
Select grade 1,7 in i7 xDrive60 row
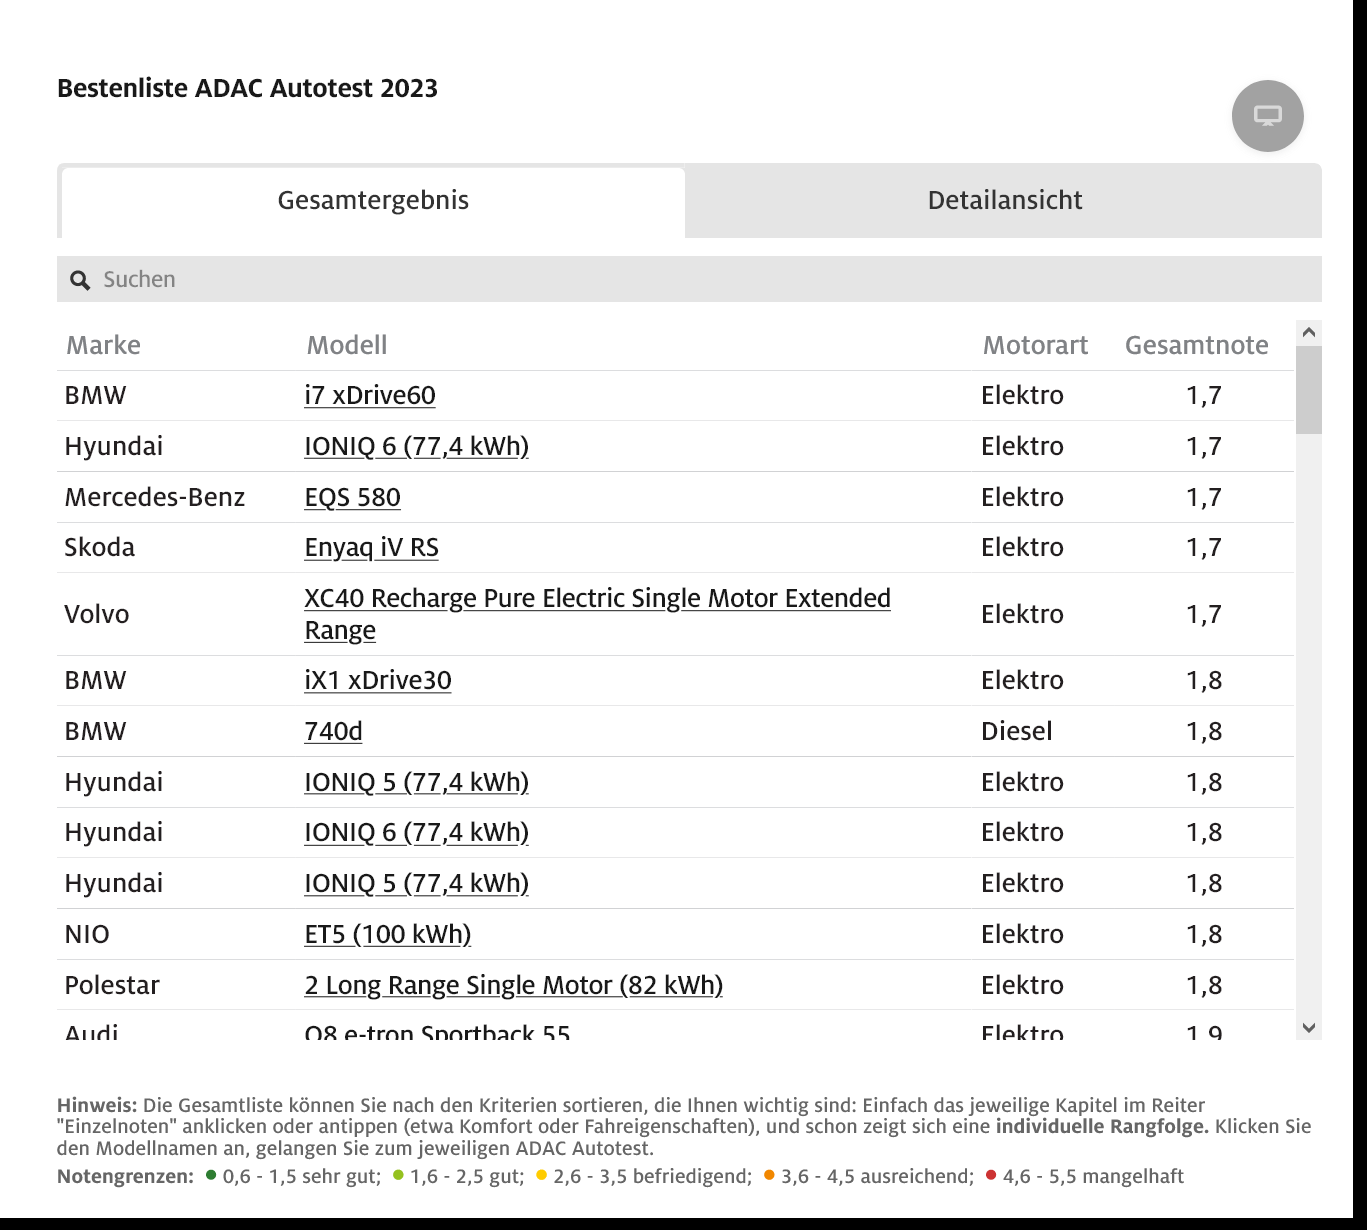(x=1204, y=395)
